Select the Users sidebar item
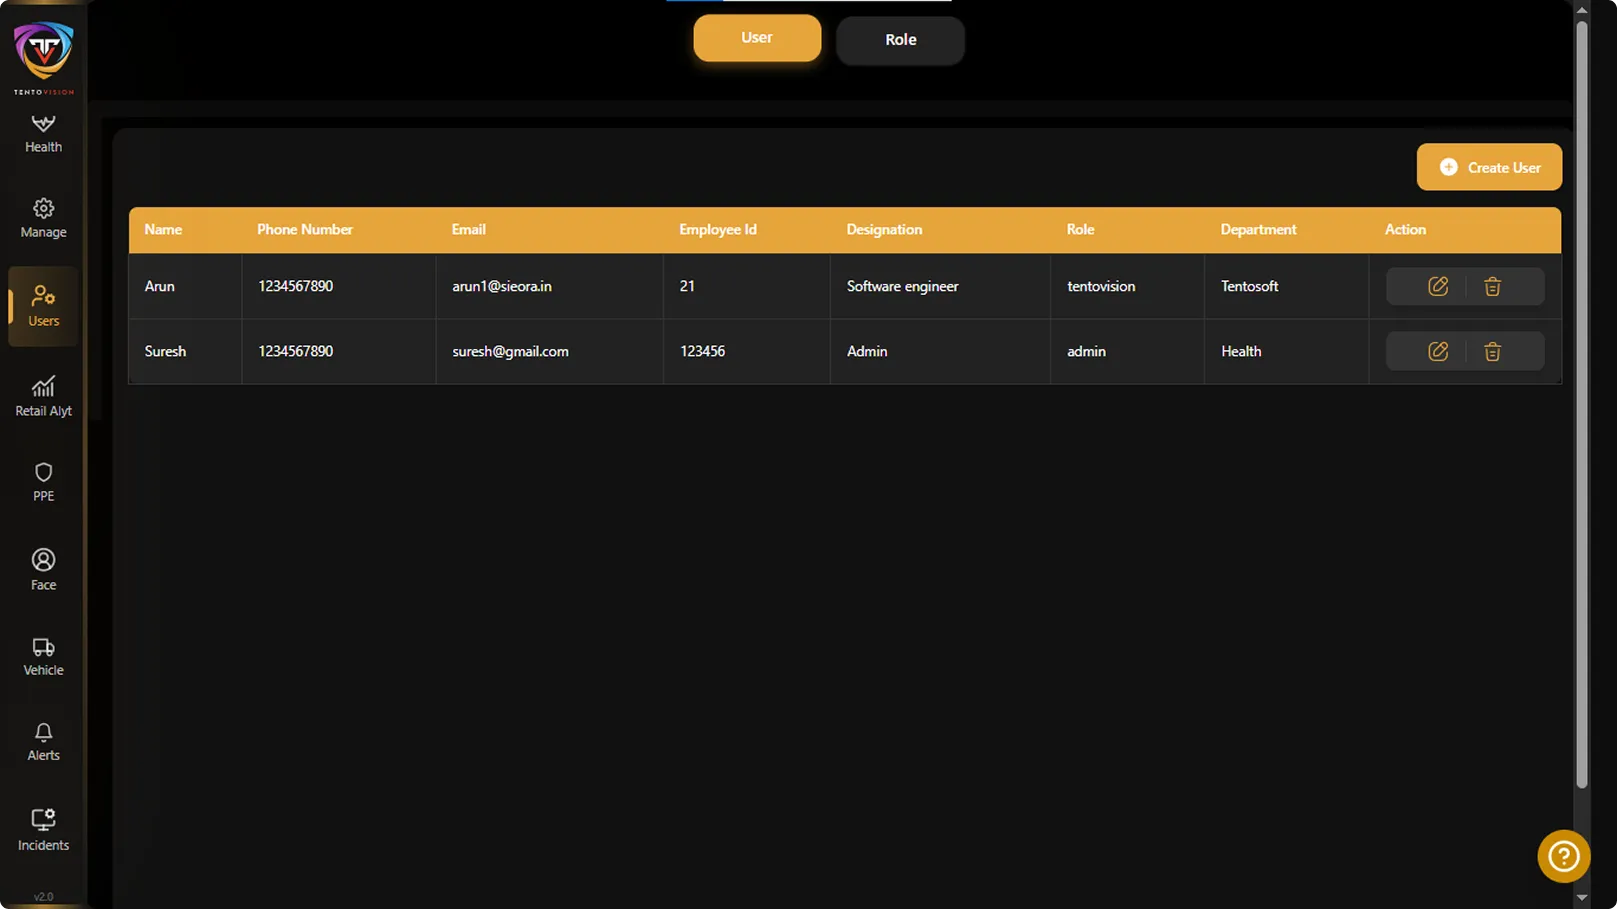 coord(43,306)
